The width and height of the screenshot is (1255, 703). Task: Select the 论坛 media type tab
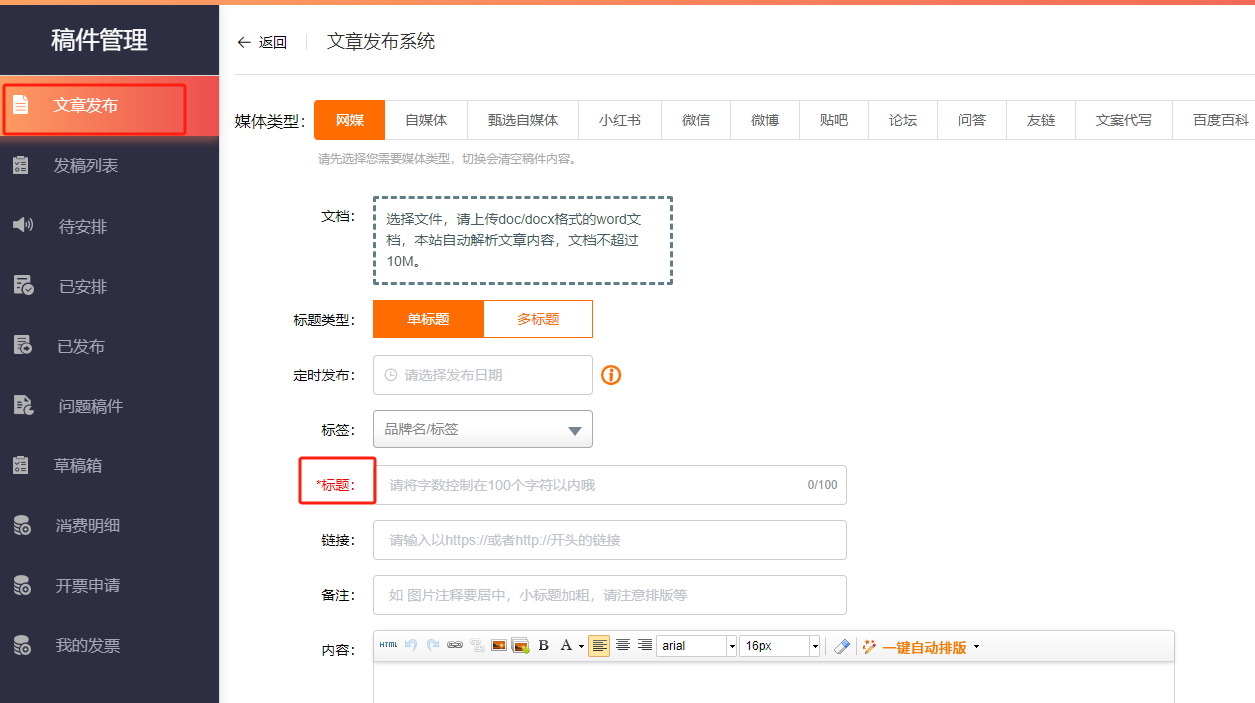(903, 120)
